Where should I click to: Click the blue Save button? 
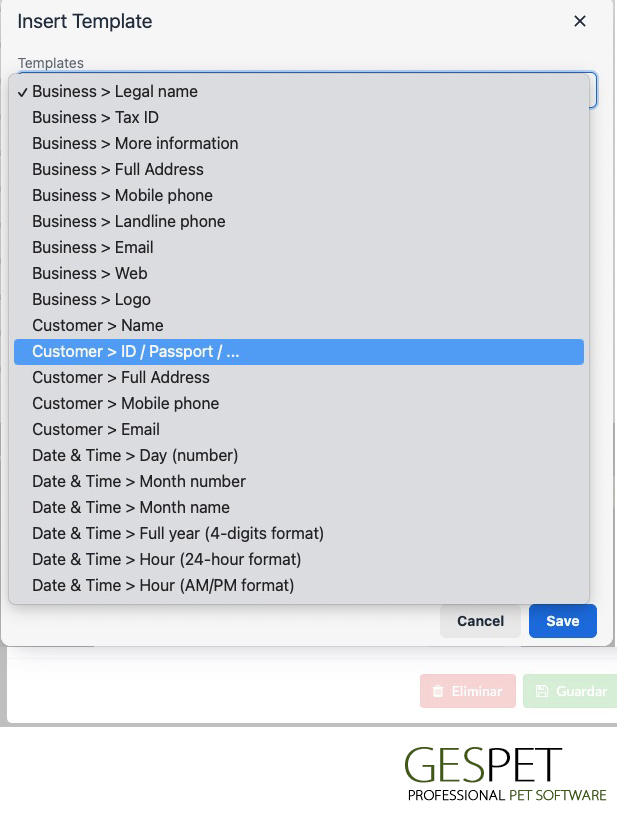[563, 621]
